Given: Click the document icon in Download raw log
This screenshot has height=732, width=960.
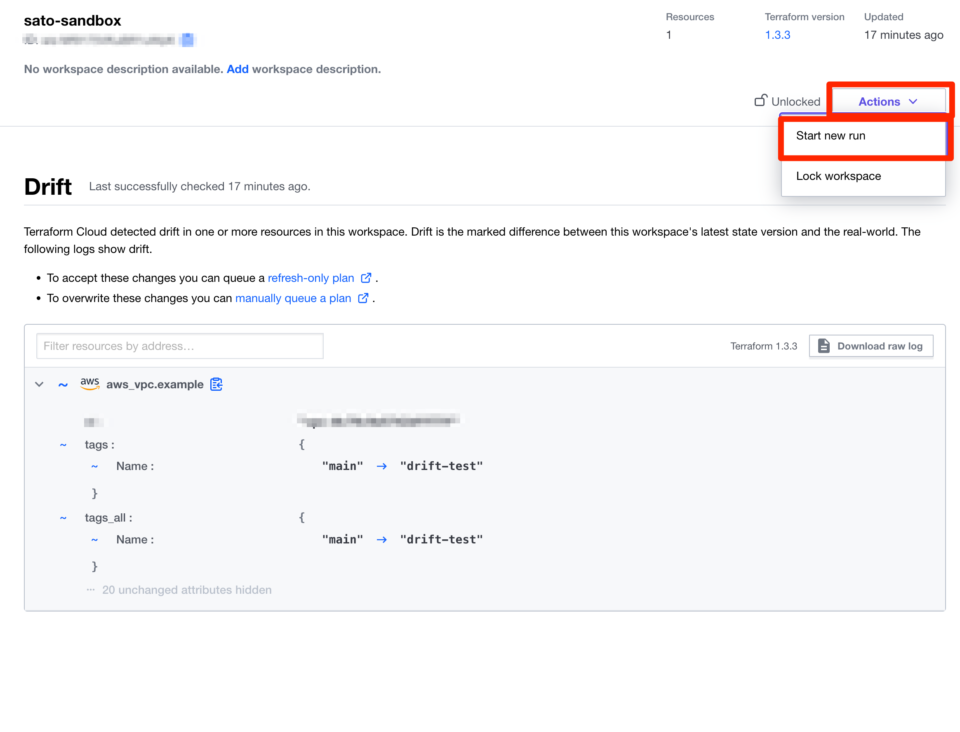Looking at the screenshot, I should click(x=824, y=346).
